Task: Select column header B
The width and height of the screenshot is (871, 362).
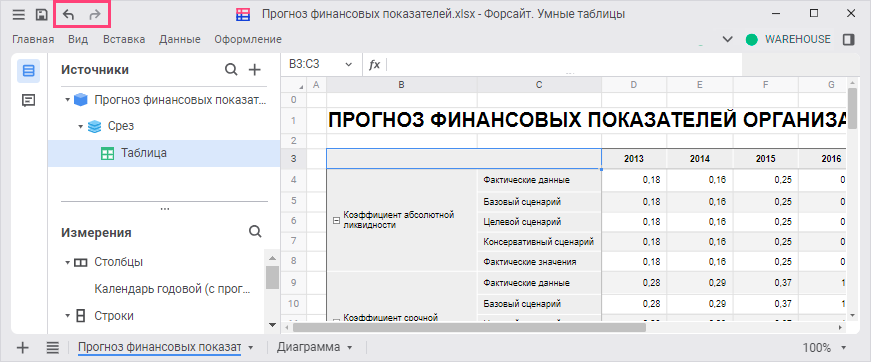Action: pos(402,85)
